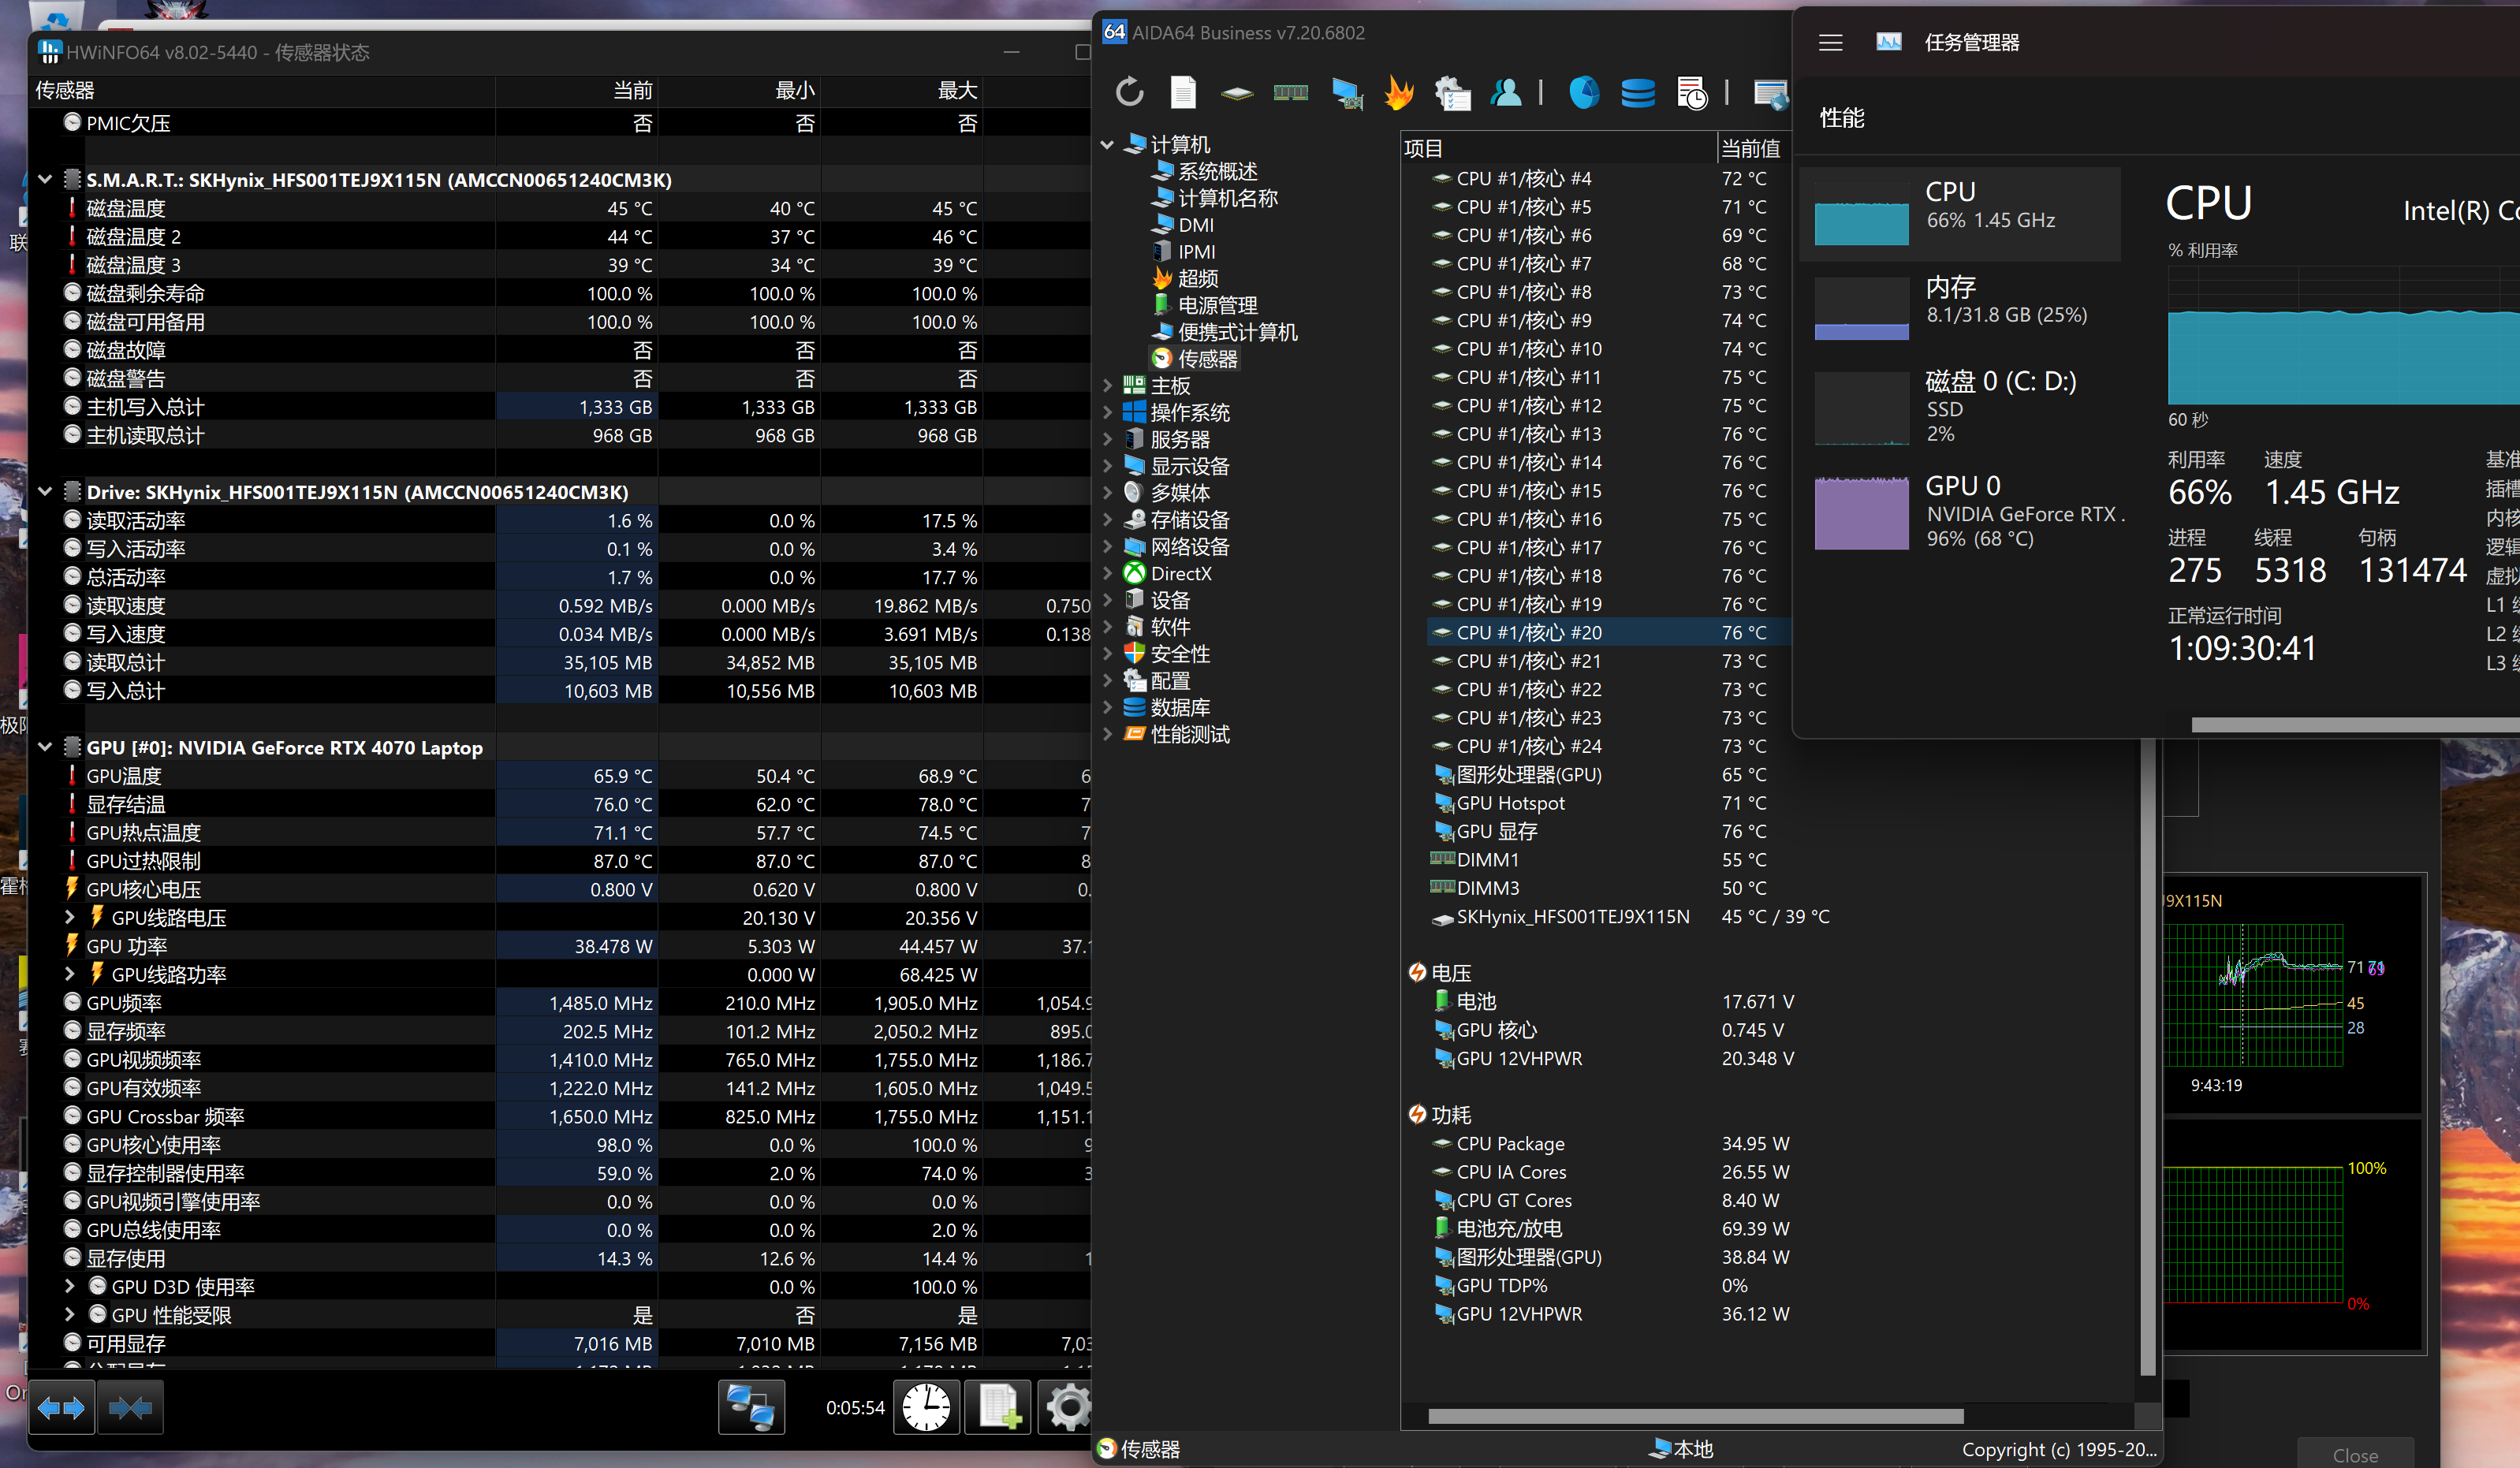Open the gear checklist preferences icon in AIDA64
The height and width of the screenshot is (1468, 2520).
(x=1452, y=93)
